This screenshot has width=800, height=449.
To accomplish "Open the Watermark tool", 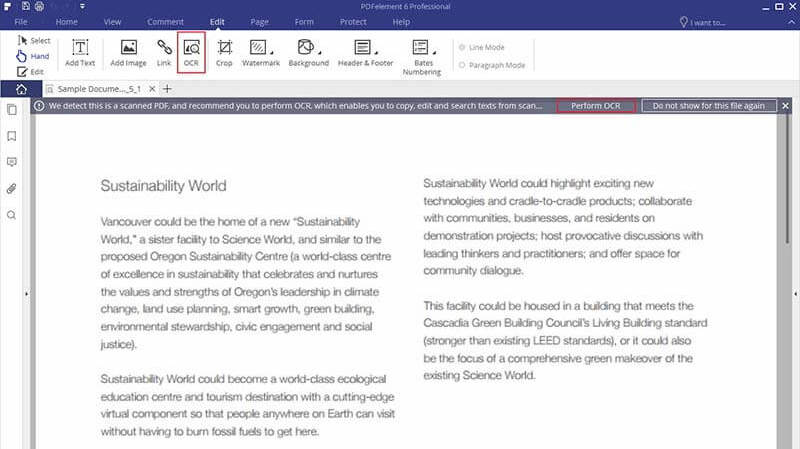I will point(261,53).
